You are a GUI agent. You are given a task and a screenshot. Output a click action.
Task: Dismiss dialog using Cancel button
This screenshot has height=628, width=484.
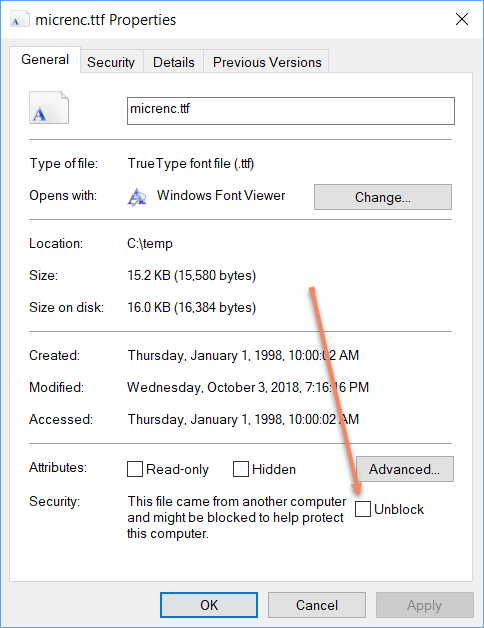317,605
